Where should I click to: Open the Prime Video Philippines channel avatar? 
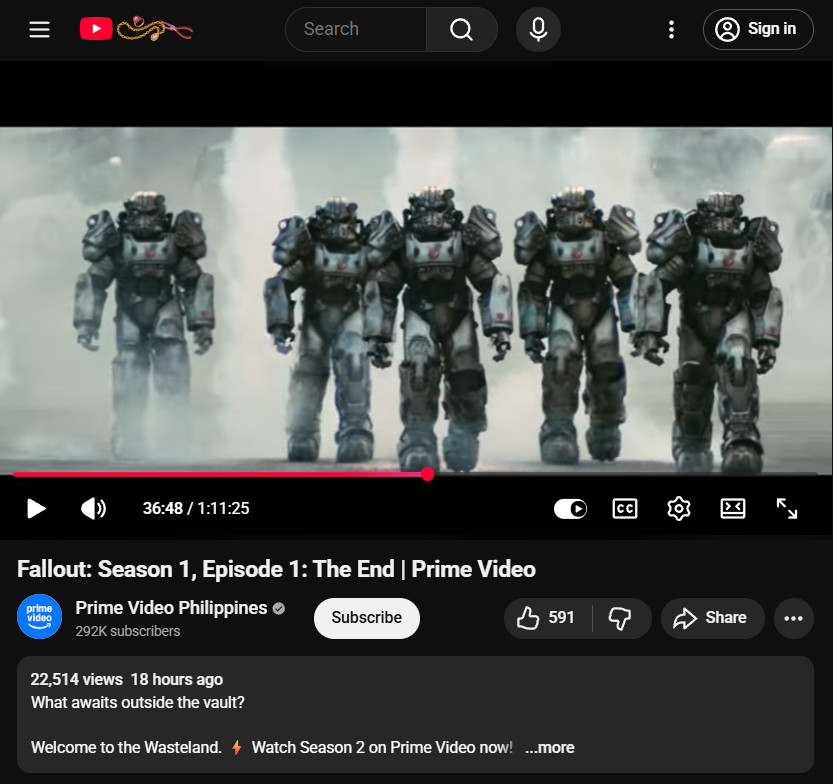40,616
